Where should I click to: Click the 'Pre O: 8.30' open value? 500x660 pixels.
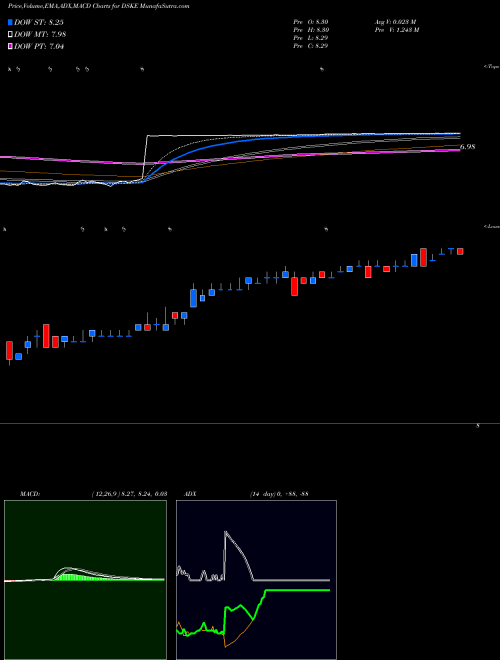point(311,21)
